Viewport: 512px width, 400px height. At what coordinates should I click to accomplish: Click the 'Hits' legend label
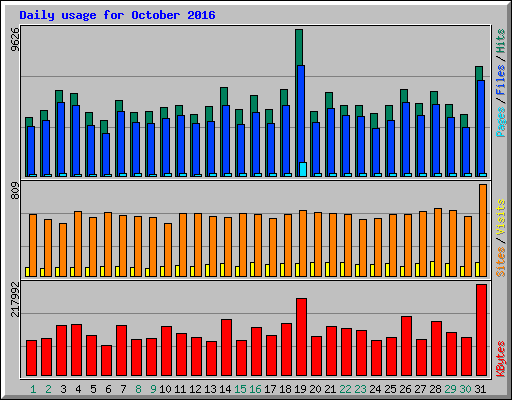501,41
